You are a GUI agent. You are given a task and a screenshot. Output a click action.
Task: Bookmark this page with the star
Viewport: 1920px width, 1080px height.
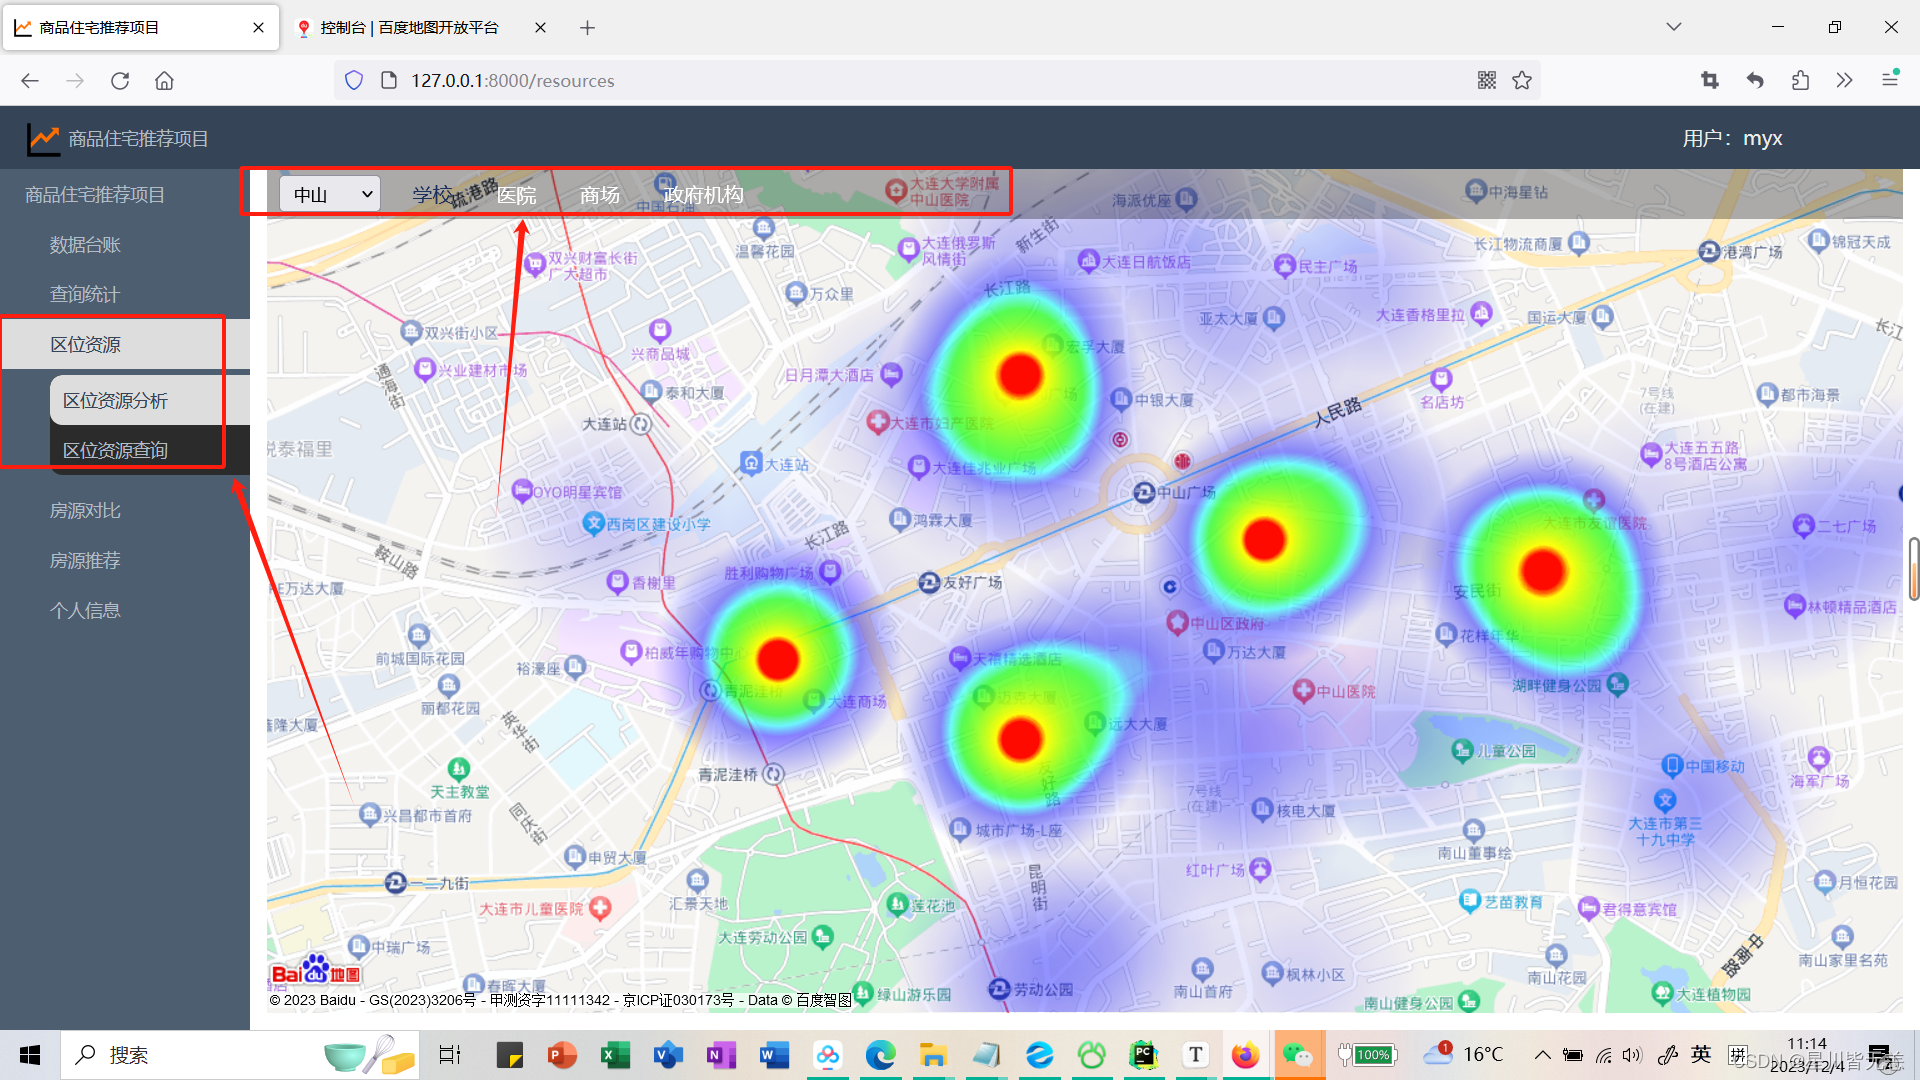coord(1522,81)
